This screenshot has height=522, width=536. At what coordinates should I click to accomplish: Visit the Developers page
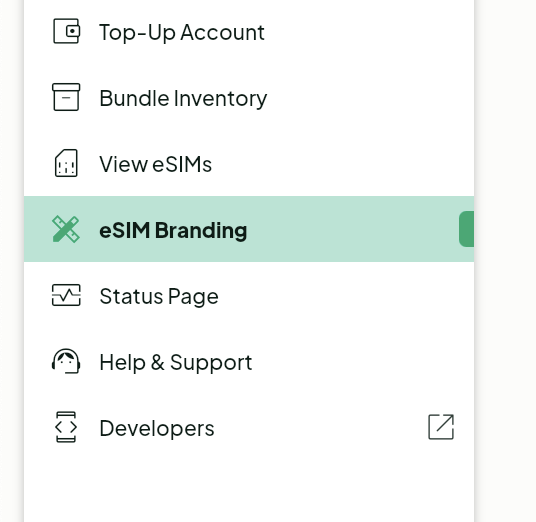coord(157,428)
